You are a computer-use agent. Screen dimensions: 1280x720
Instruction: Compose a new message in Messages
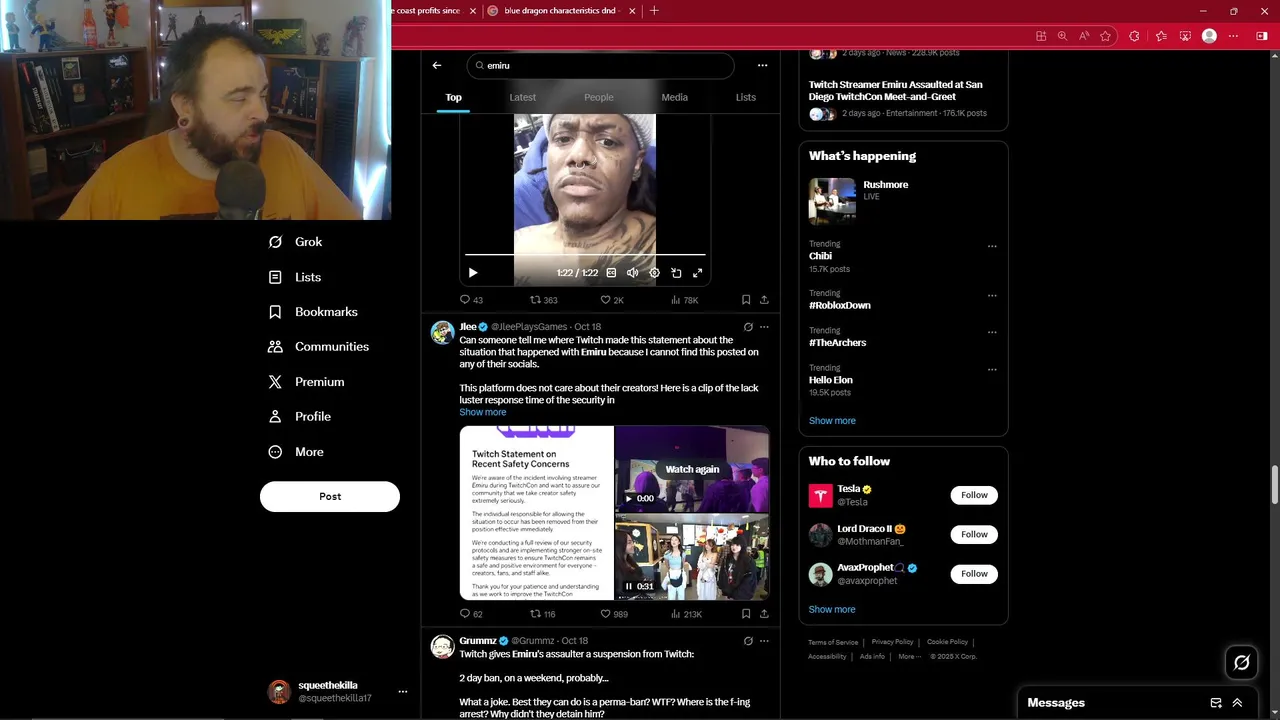(x=1216, y=703)
